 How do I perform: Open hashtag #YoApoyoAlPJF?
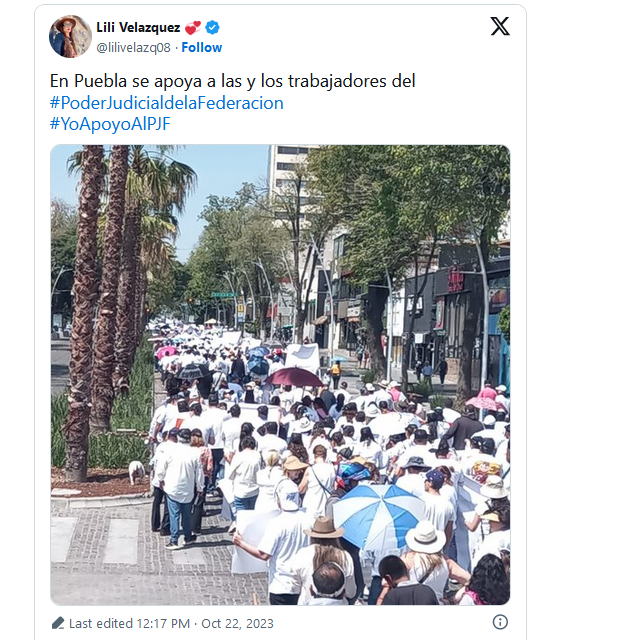[110, 124]
